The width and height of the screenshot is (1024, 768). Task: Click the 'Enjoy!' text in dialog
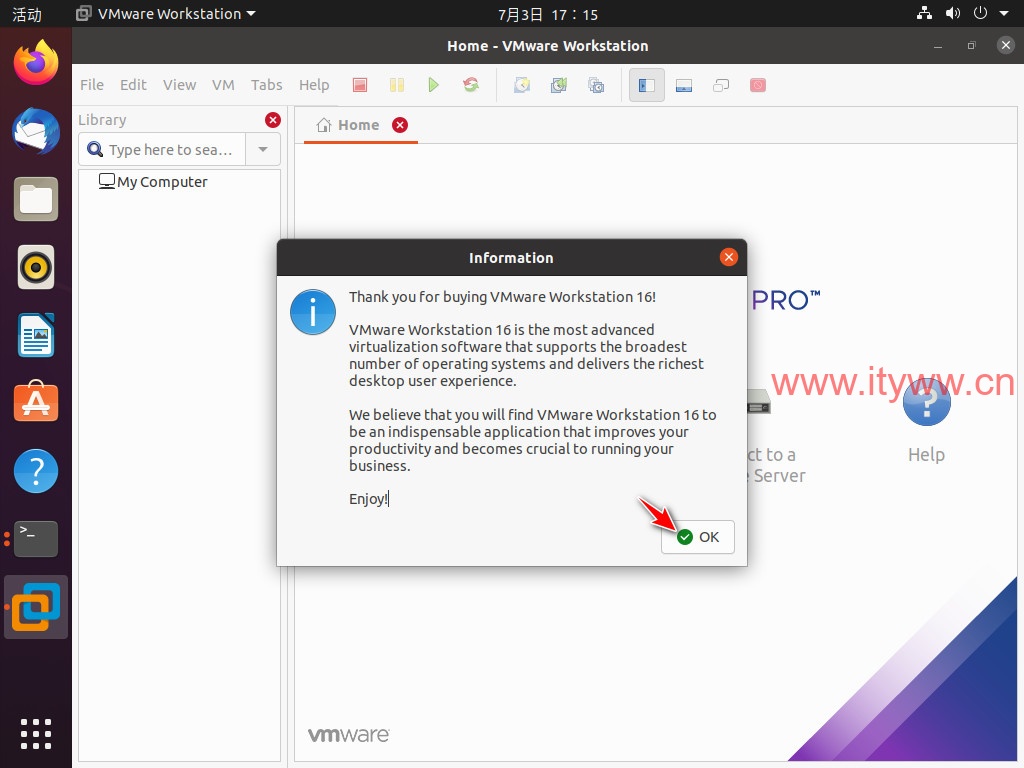point(368,499)
